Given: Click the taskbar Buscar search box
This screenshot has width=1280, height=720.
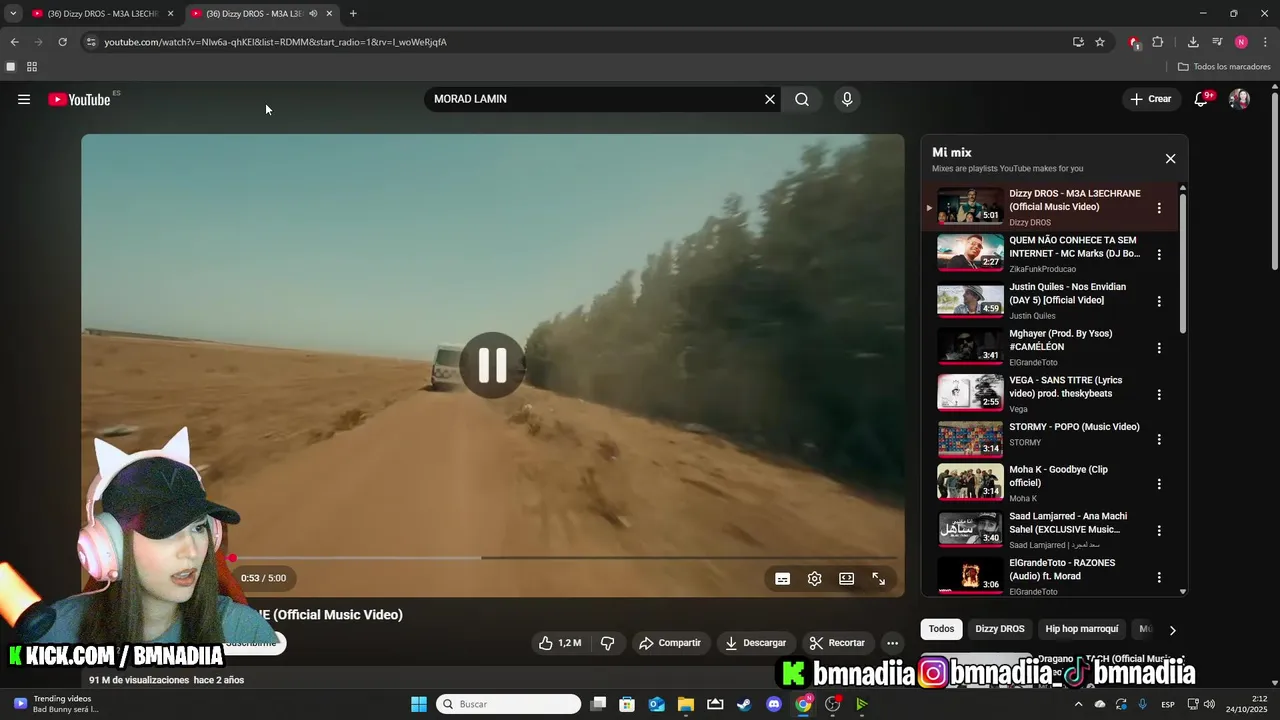Looking at the screenshot, I should [x=509, y=704].
